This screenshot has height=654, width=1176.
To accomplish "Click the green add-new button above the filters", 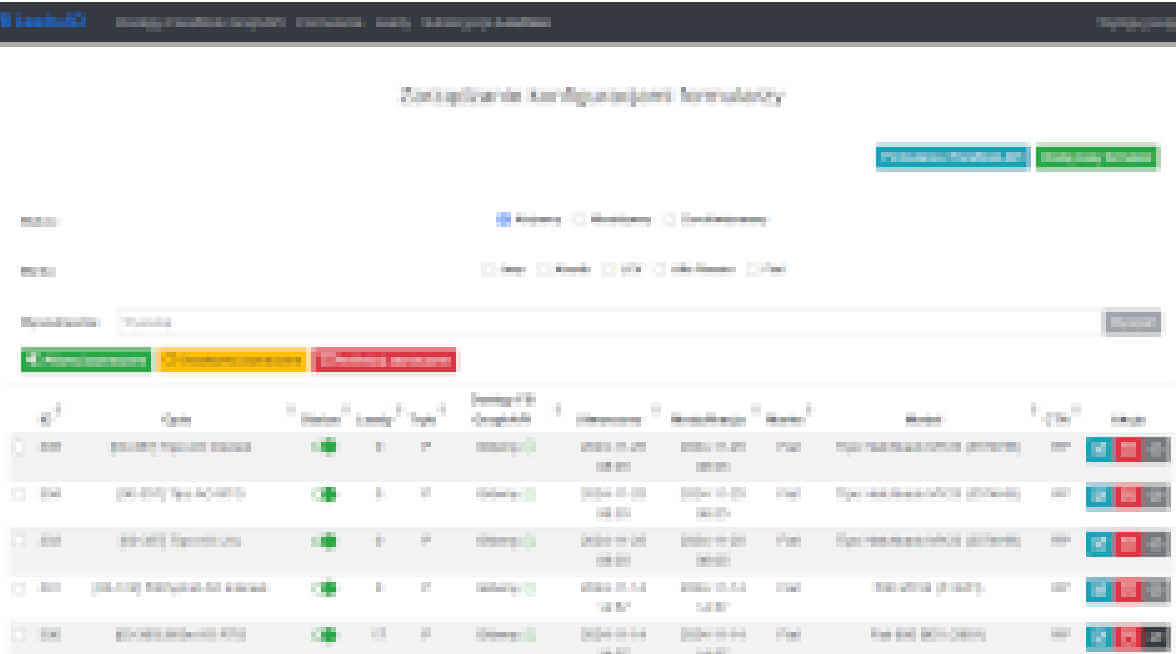I will coord(1096,158).
